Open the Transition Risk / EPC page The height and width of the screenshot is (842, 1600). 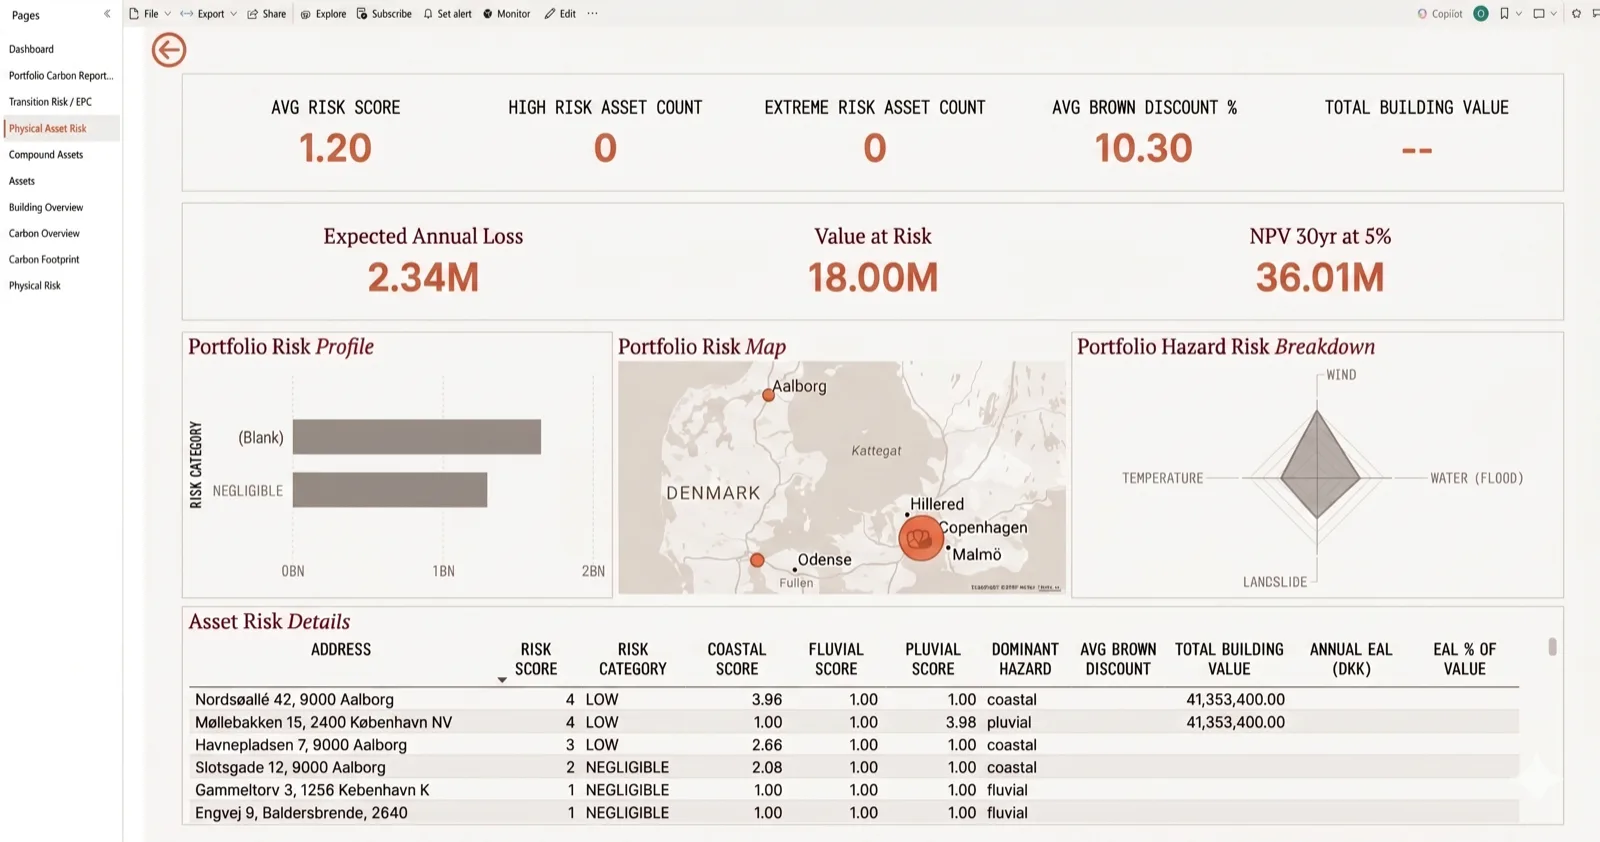pos(50,102)
